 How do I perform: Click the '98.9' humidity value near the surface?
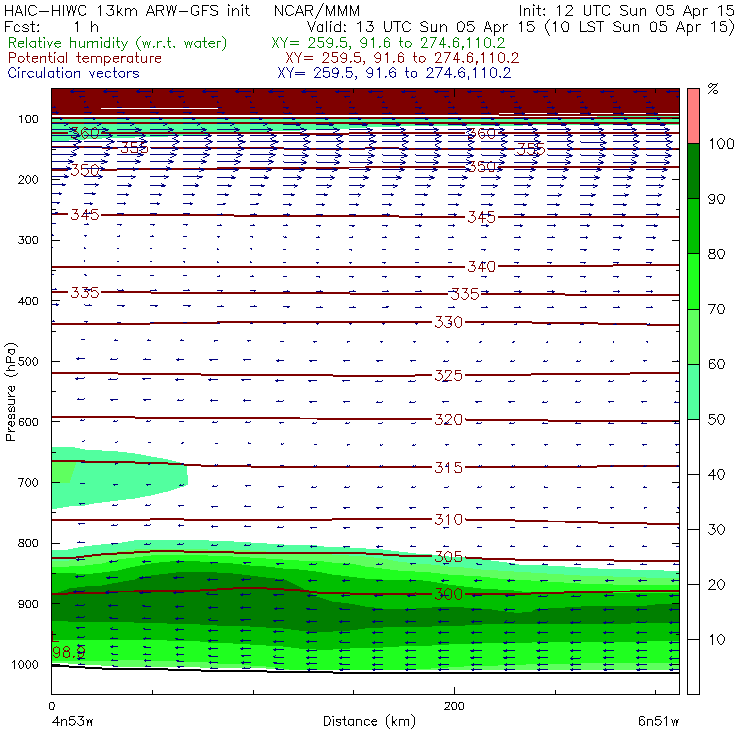pos(69,652)
